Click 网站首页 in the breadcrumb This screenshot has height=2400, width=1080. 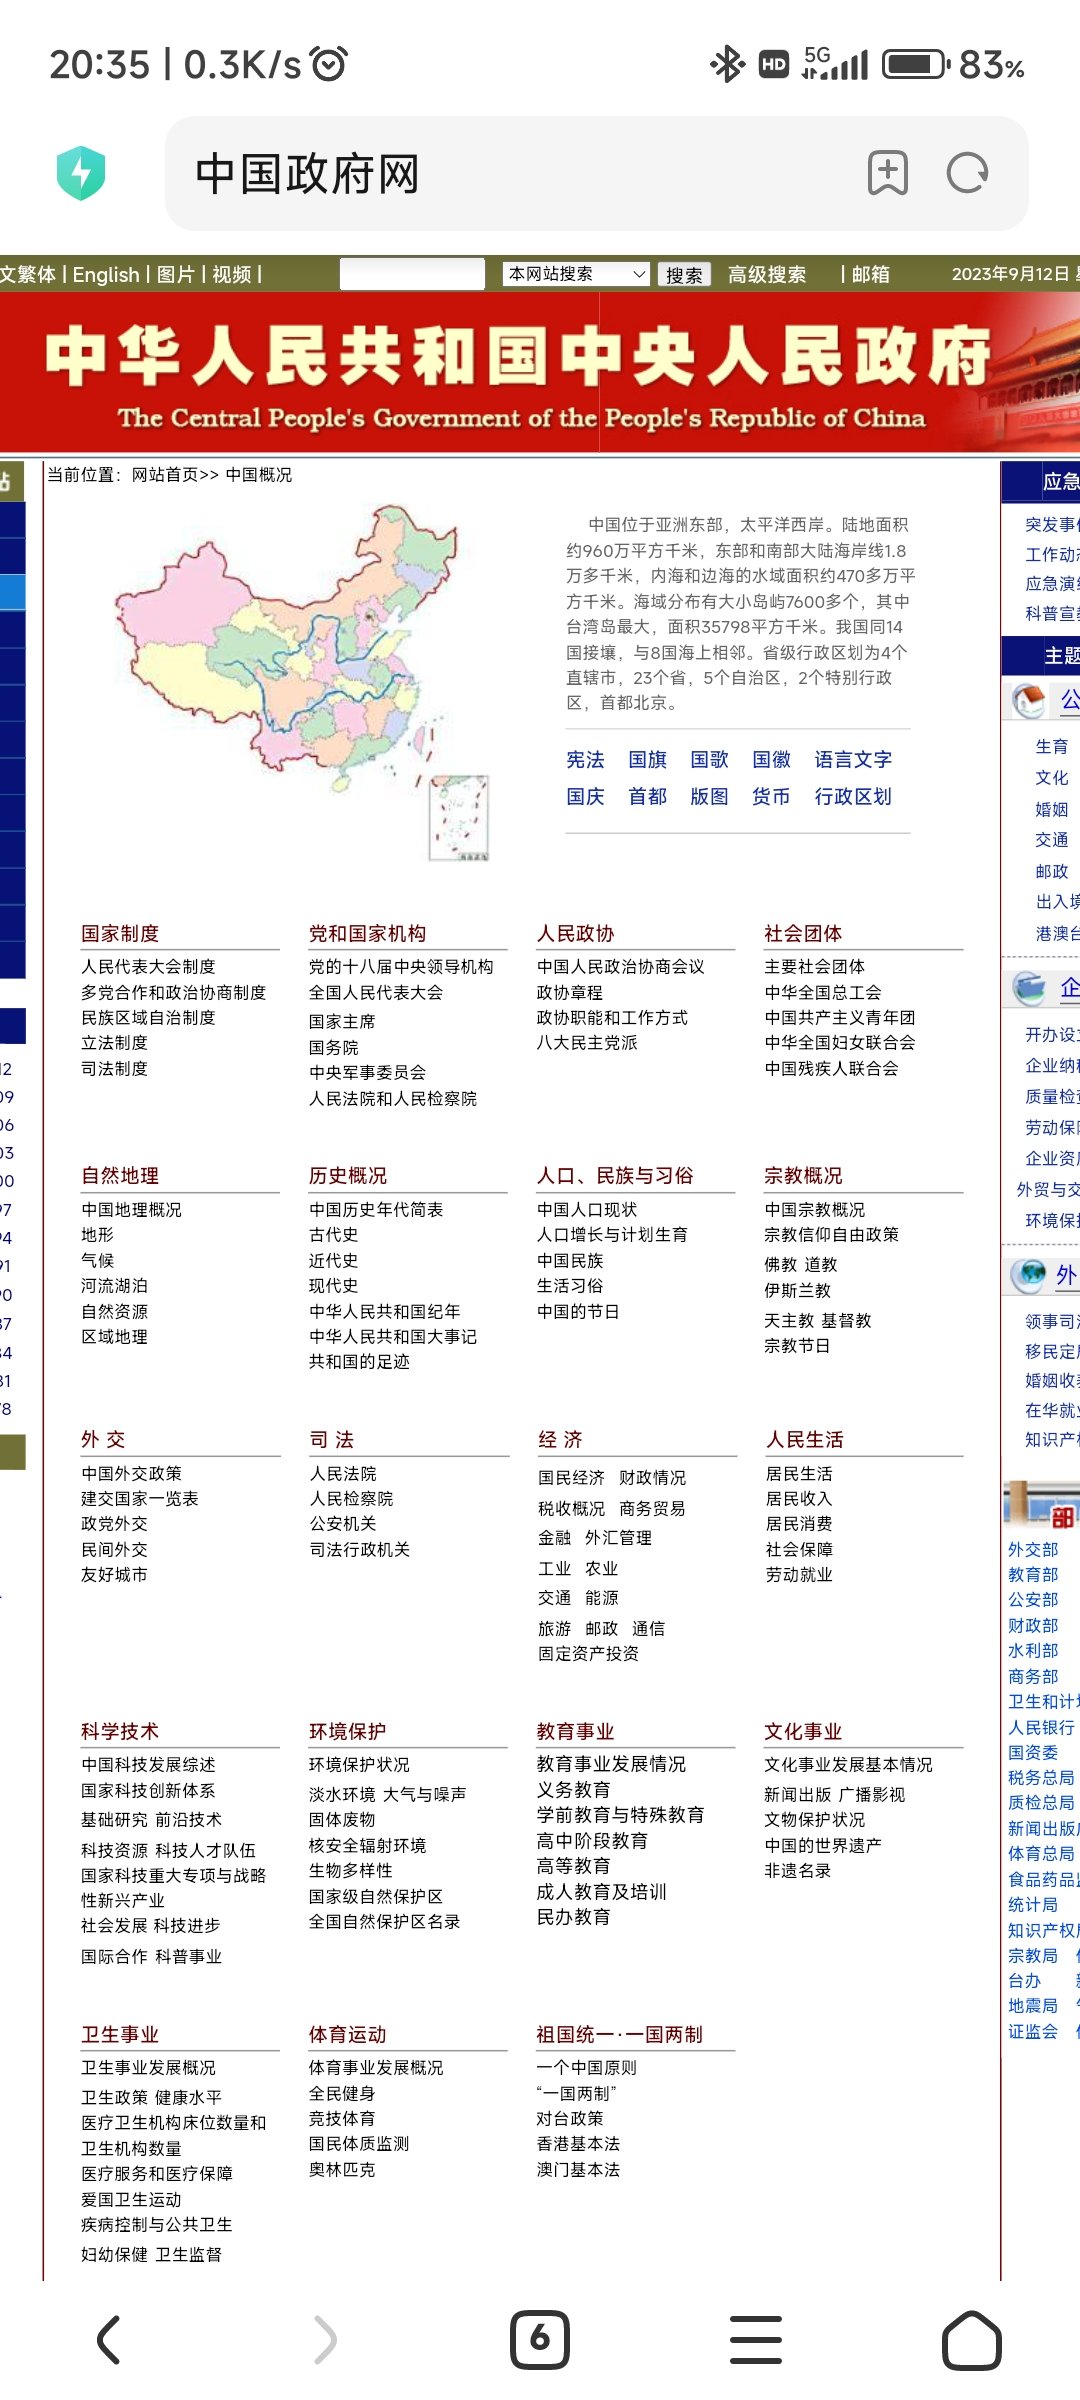click(165, 475)
